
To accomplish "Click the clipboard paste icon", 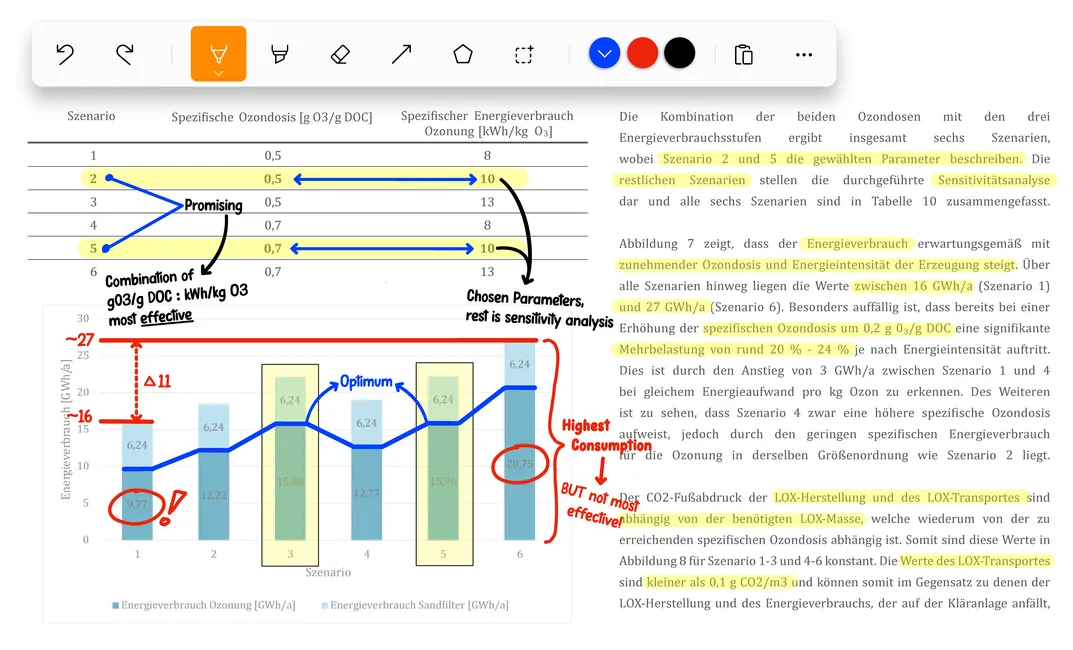I will pyautogui.click(x=743, y=54).
